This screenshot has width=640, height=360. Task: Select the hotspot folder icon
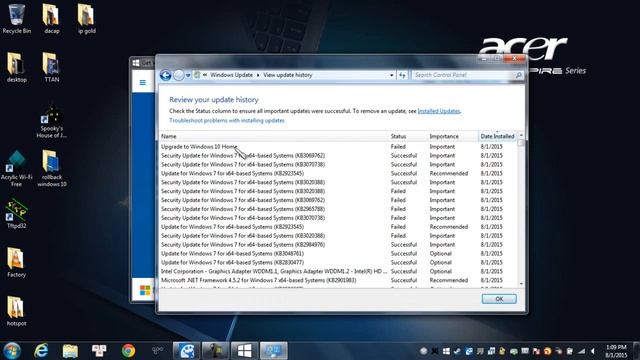pos(16,311)
